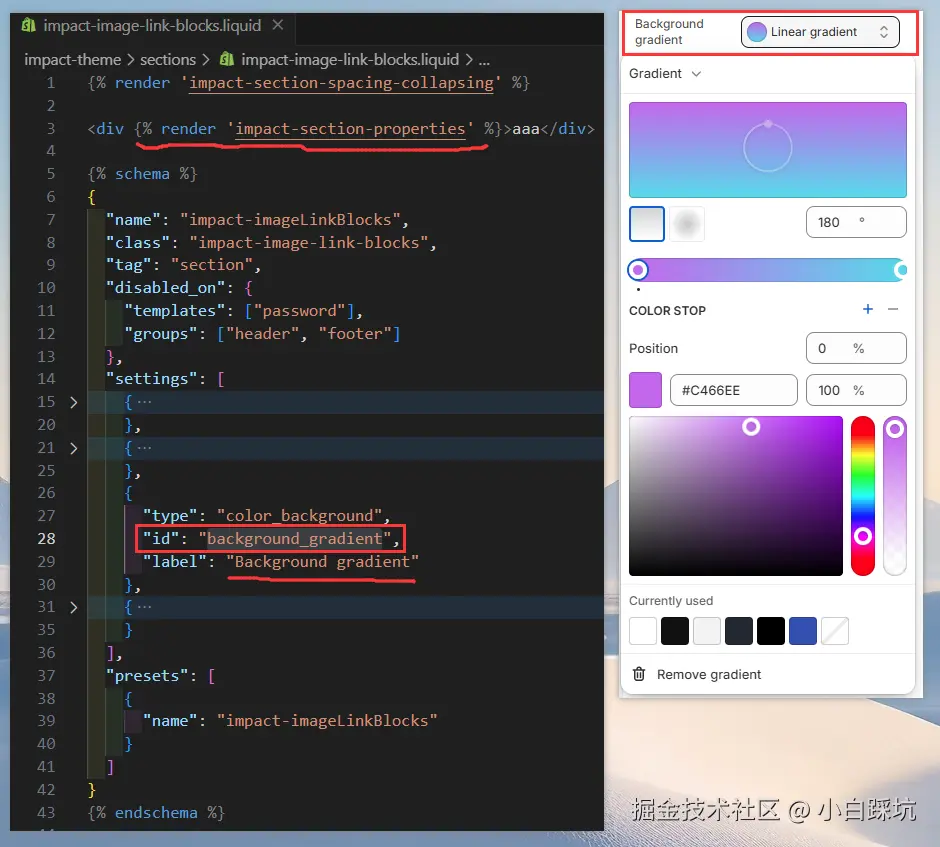This screenshot has width=940, height=847.
Task: Pick the blue currently used swatch
Action: 803,631
